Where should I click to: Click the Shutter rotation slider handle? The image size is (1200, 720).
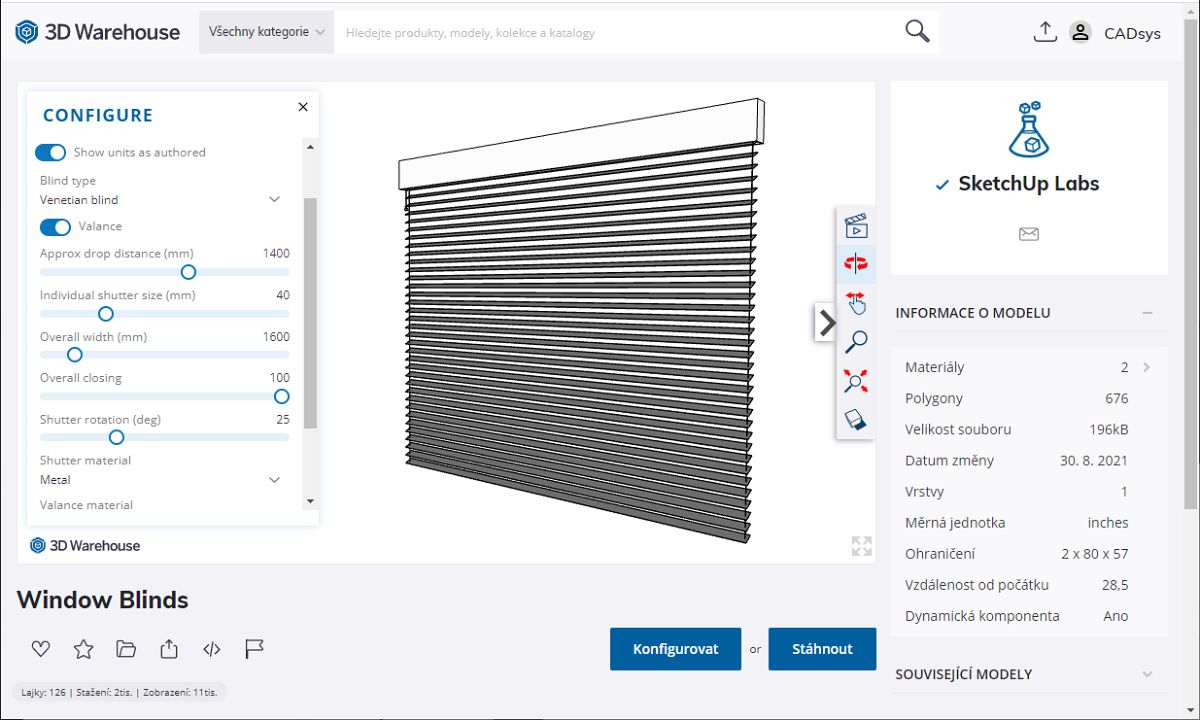pos(116,437)
